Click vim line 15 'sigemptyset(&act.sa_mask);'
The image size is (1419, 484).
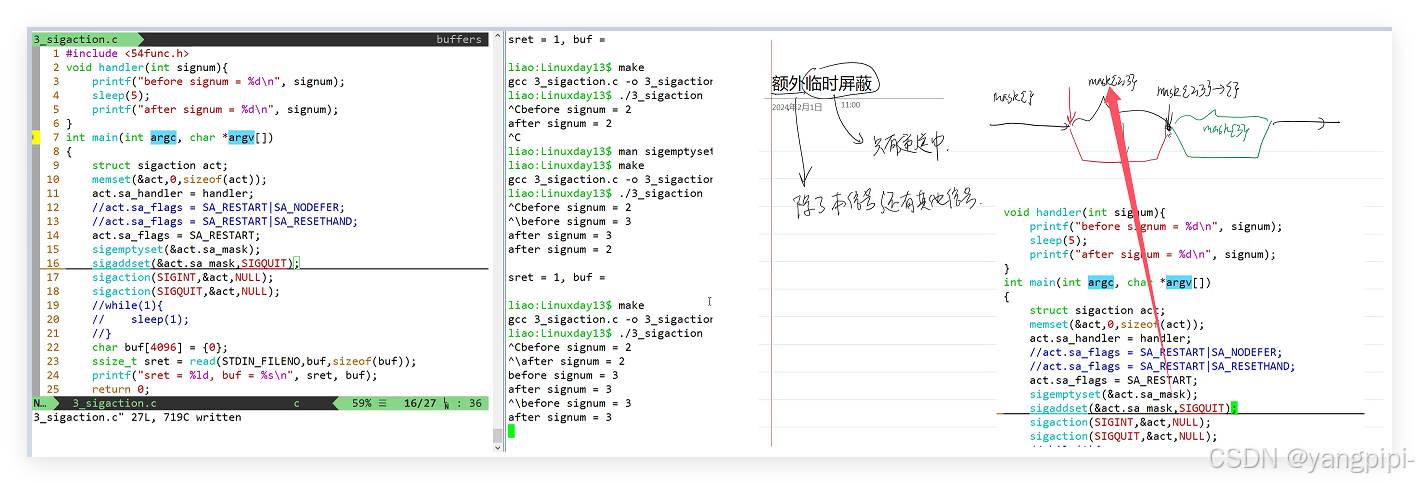(176, 250)
